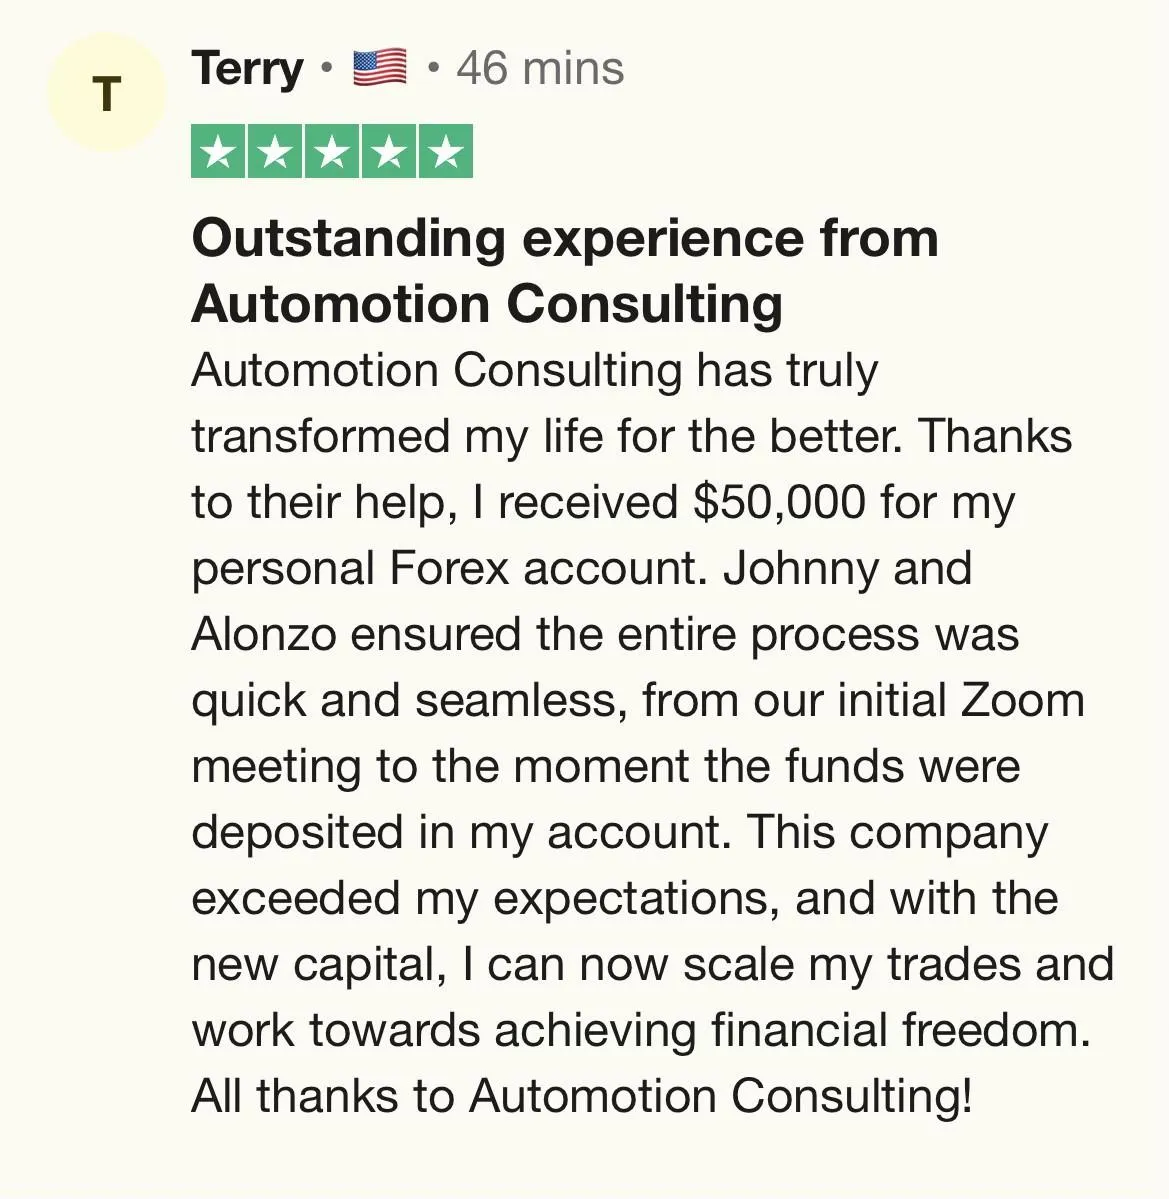This screenshot has width=1169, height=1199.
Task: Click the name Alonzo in the review
Action: 264,635
